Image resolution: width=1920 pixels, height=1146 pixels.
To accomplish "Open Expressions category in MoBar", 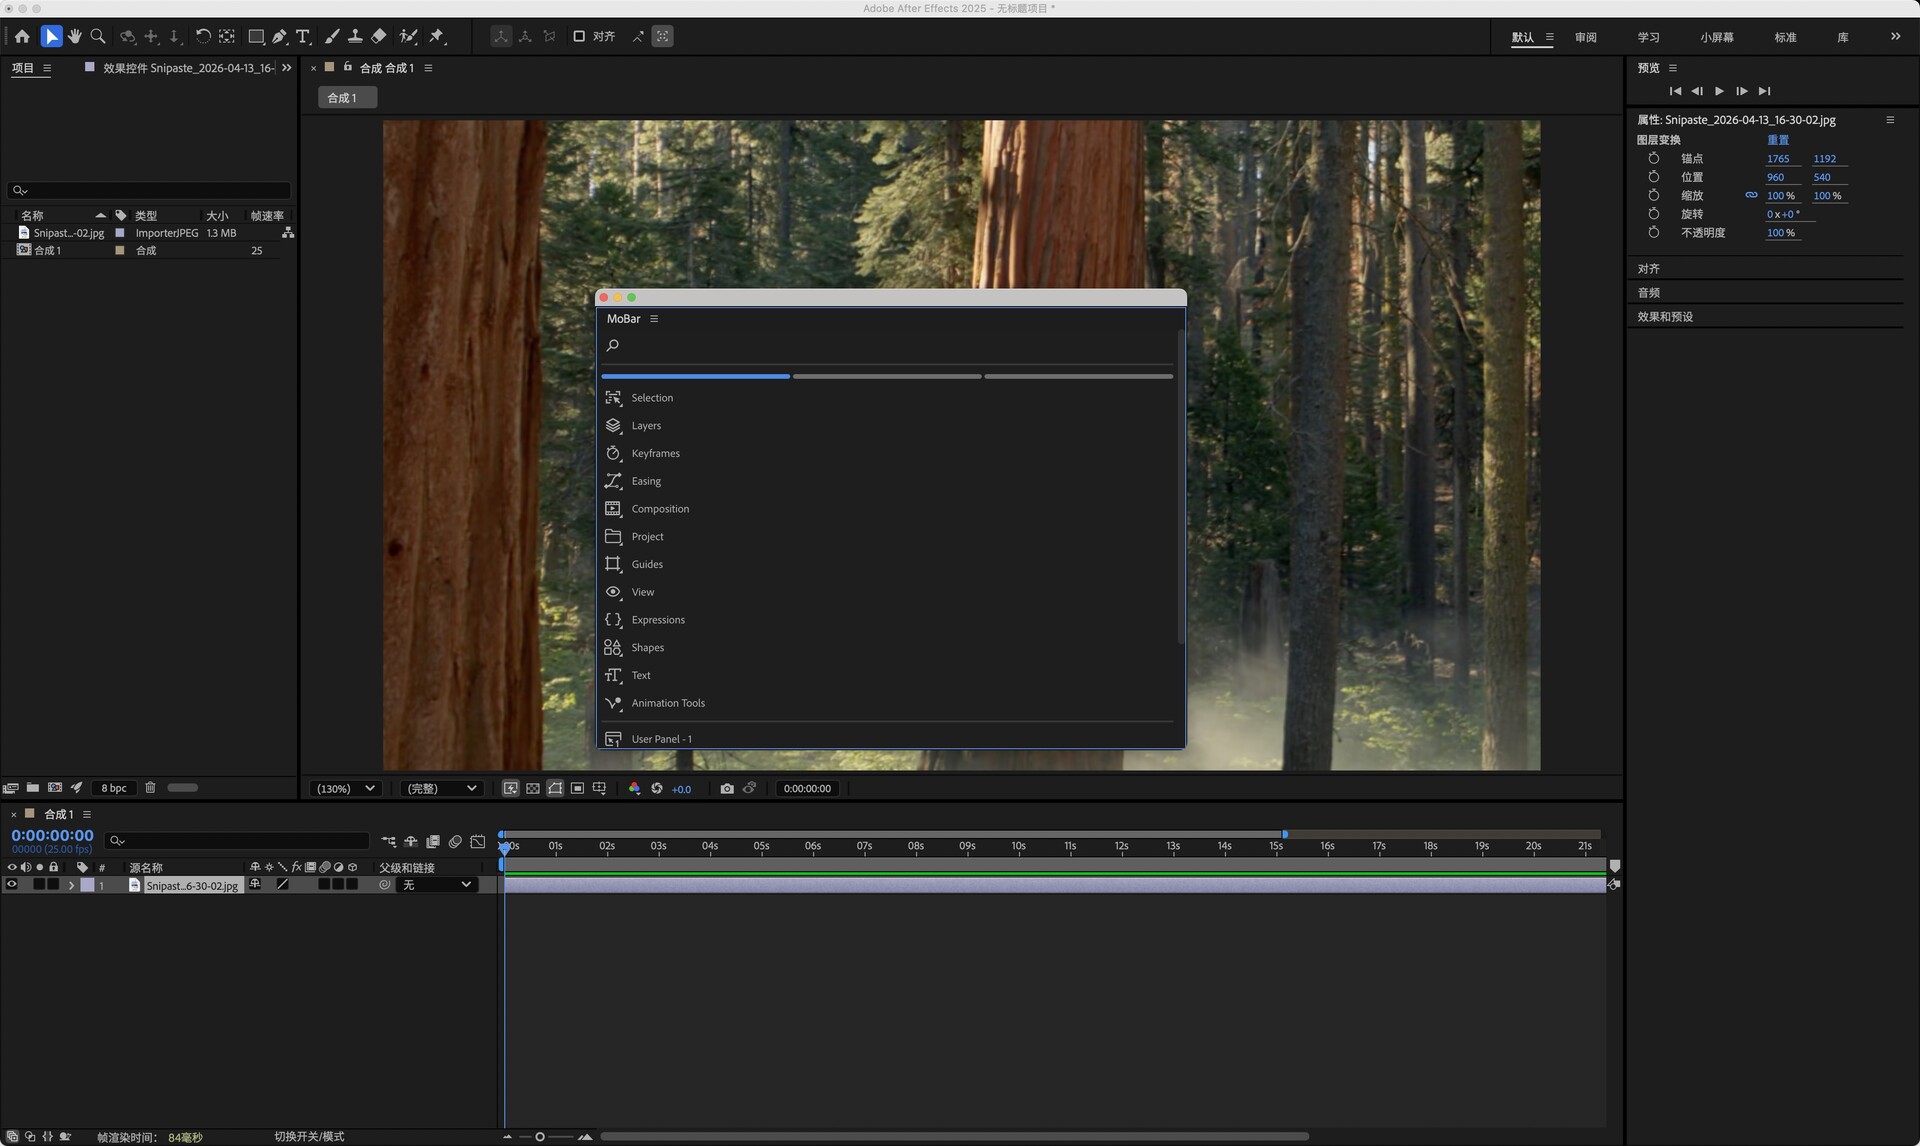I will click(x=657, y=620).
